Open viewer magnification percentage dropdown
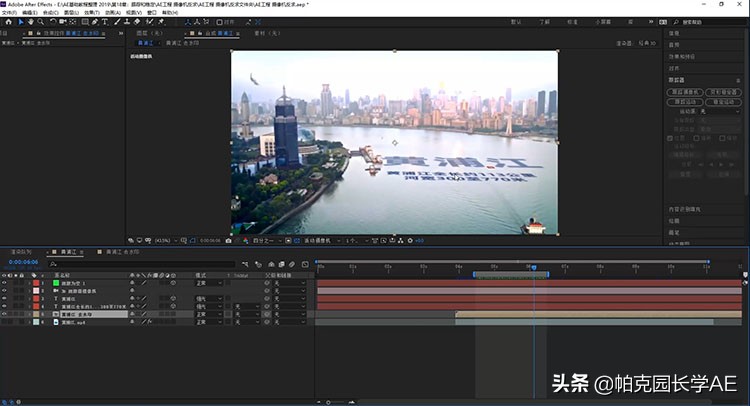The height and width of the screenshot is (406, 750). pos(166,241)
